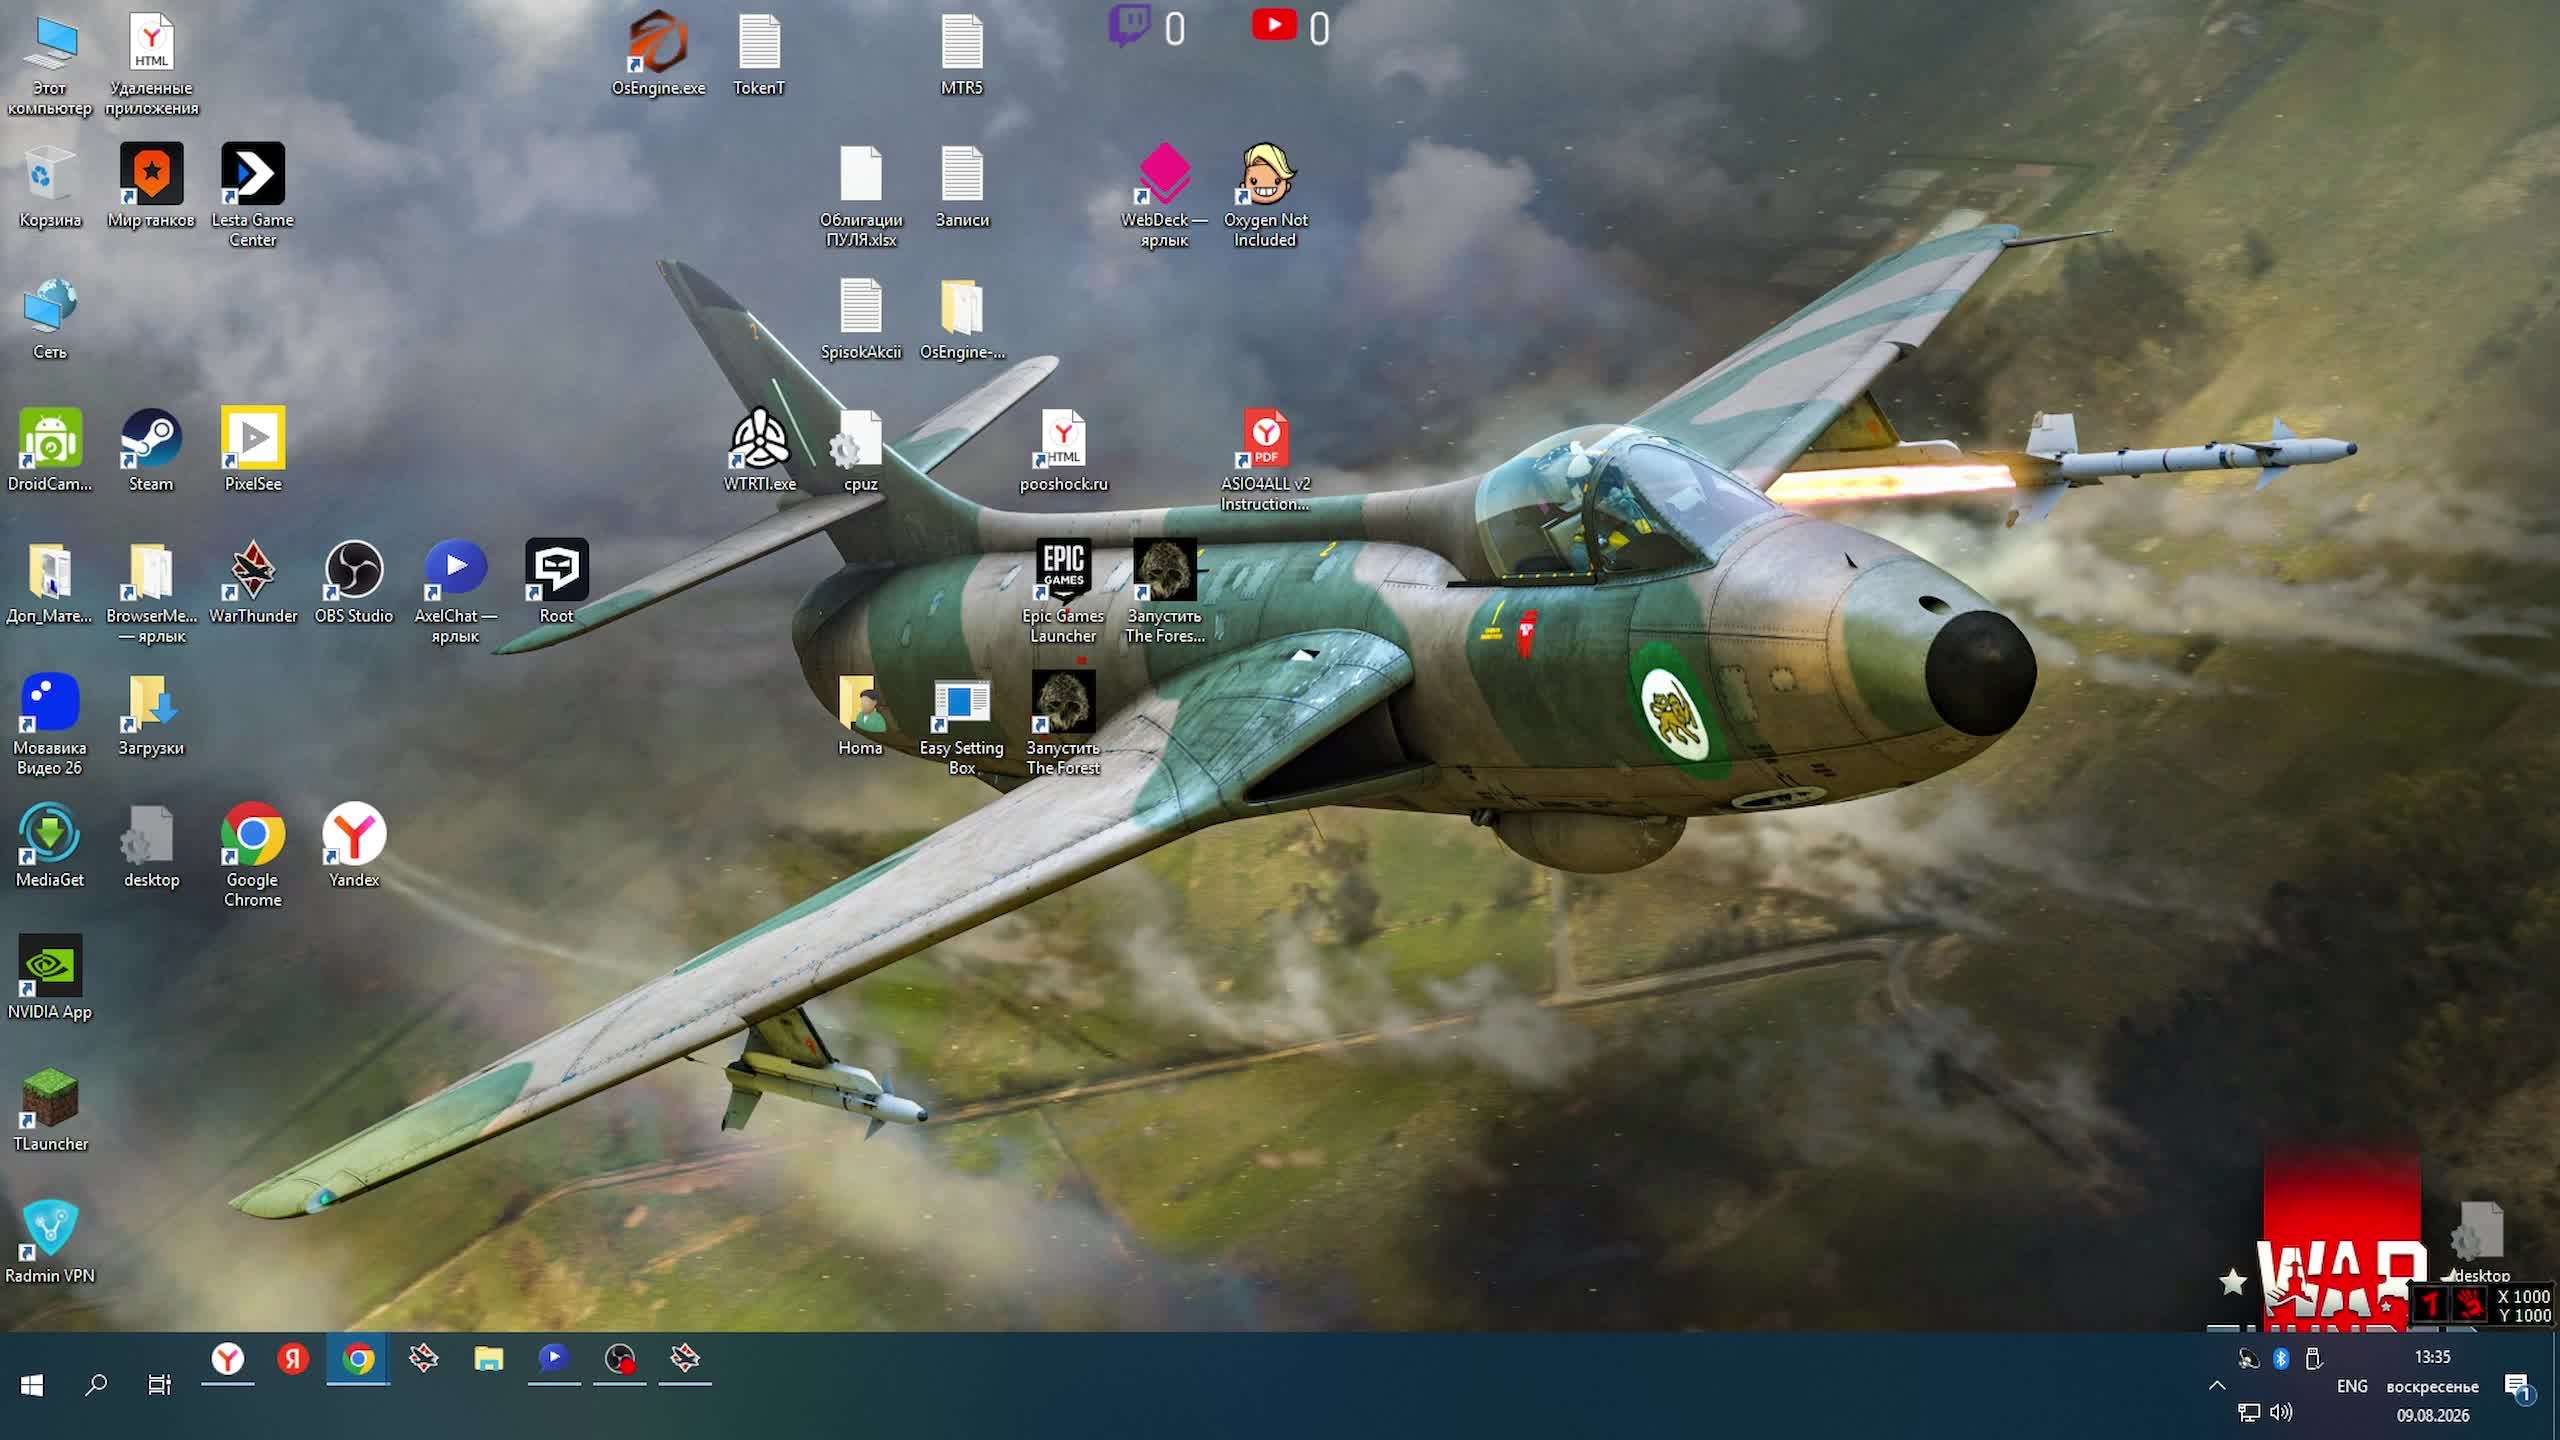Click the YouTube viewer counter overlay
This screenshot has width=2560, height=1440.
tap(1291, 27)
